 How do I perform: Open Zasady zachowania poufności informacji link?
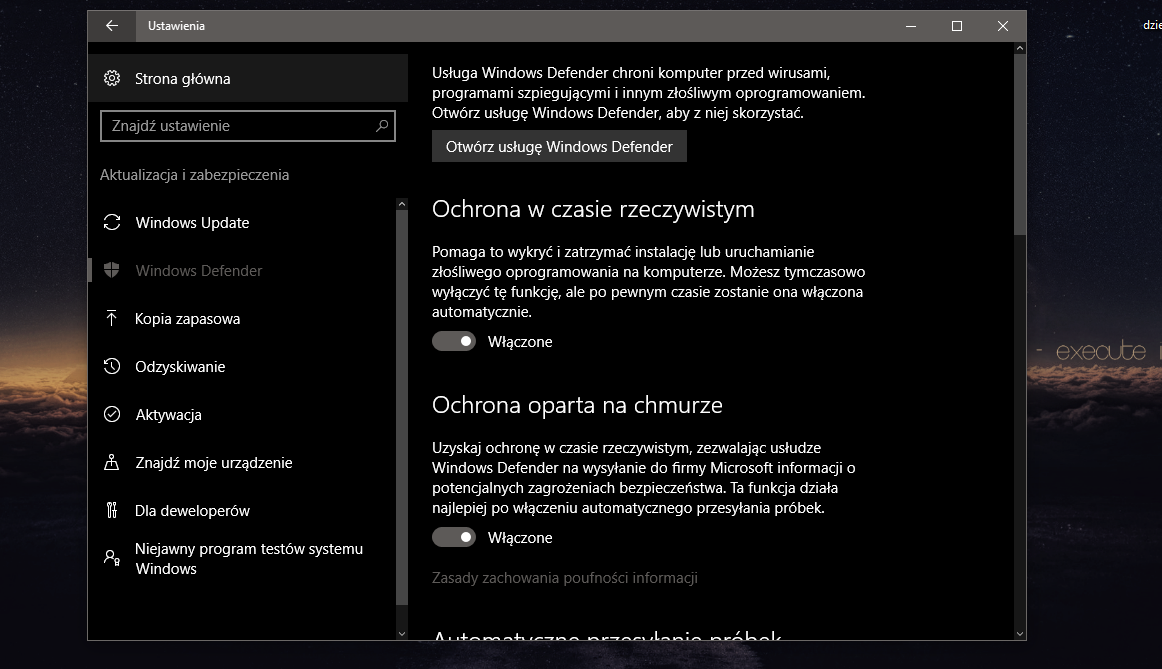tap(565, 578)
